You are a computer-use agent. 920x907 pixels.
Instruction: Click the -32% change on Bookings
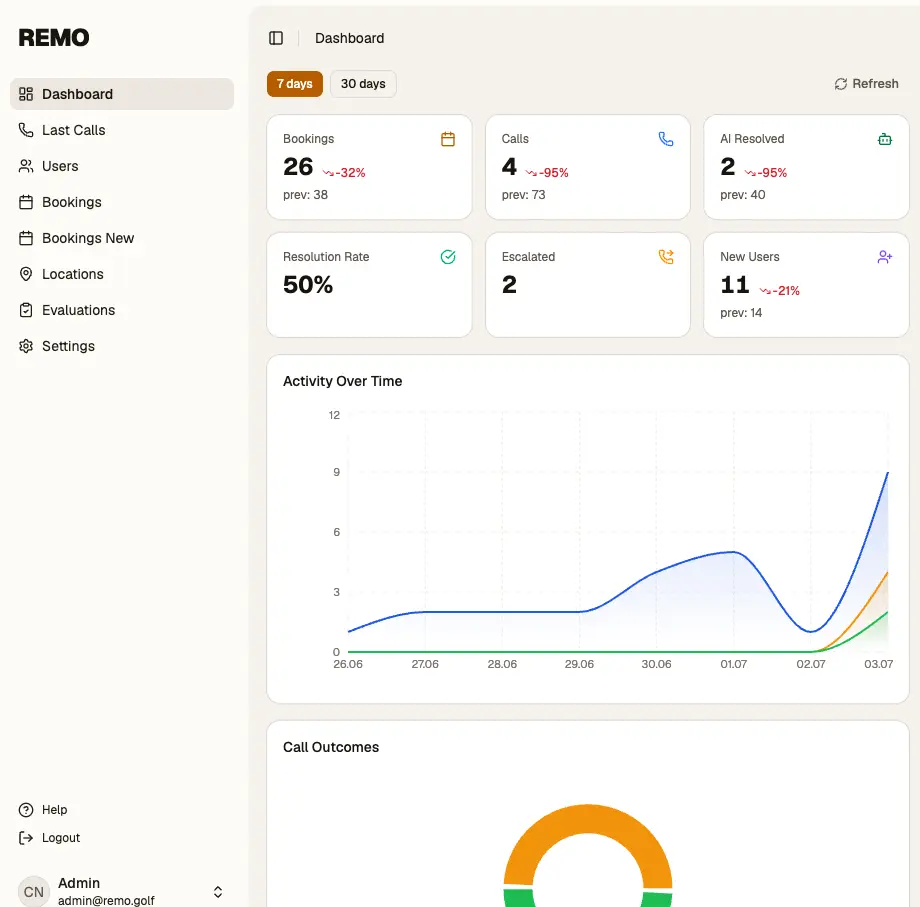coord(344,172)
